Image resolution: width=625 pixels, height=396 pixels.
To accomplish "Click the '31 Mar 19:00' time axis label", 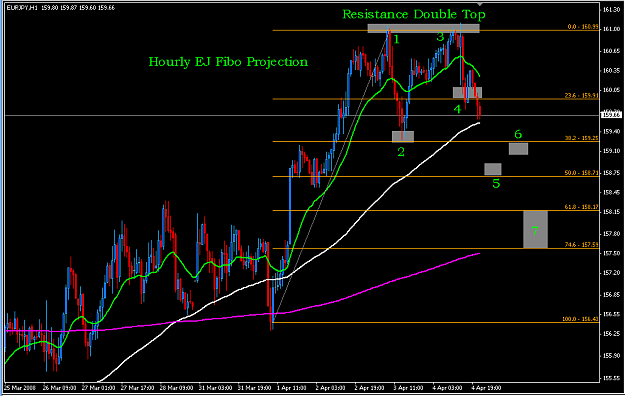I will 254,388.
